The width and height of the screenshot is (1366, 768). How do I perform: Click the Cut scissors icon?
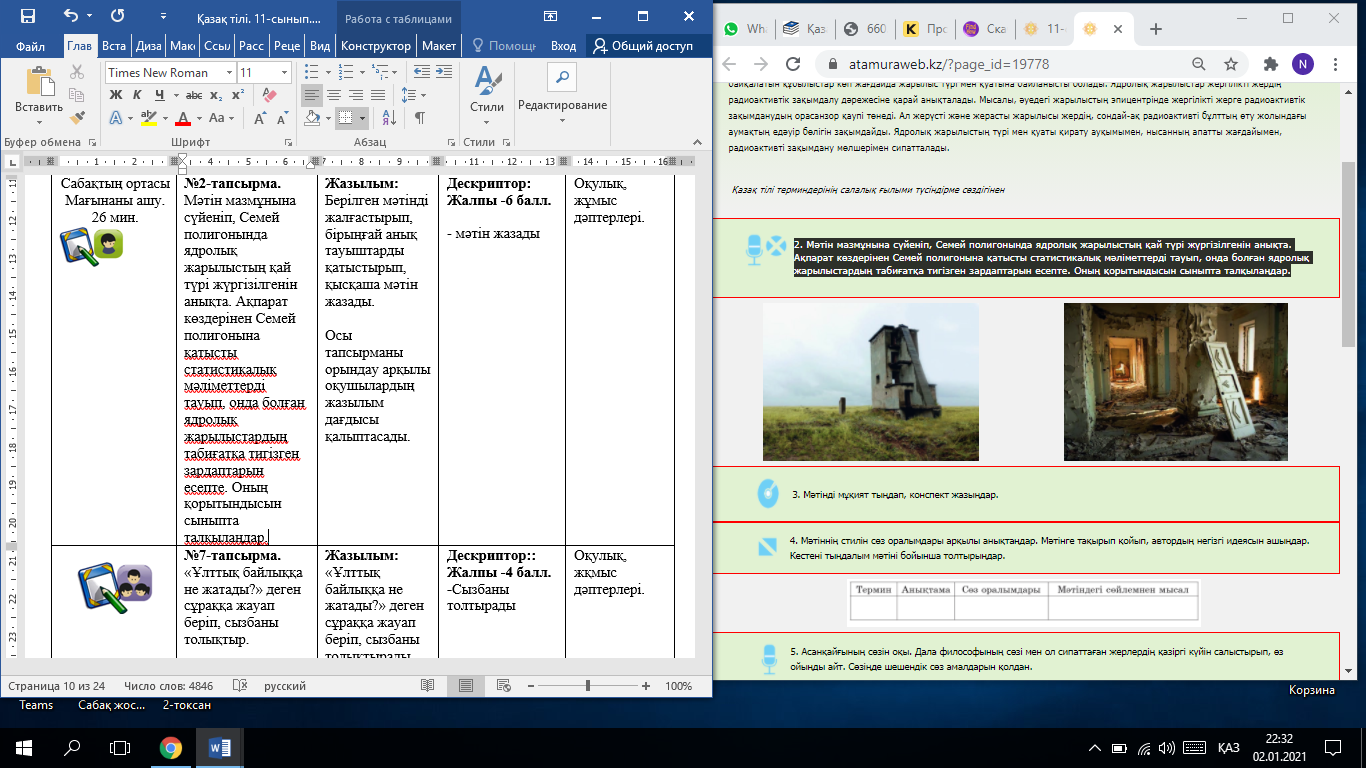pos(78,73)
